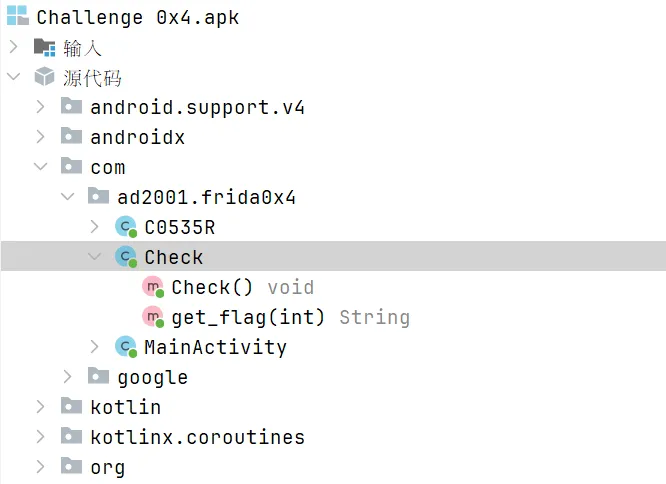Expand the kotlinx.coroutines package

click(x=40, y=437)
